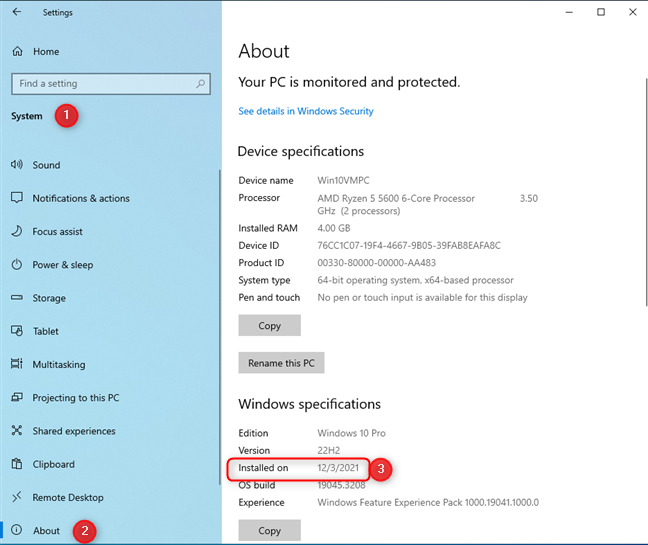The width and height of the screenshot is (648, 545).
Task: Copy the Windows specifications
Action: click(x=269, y=531)
